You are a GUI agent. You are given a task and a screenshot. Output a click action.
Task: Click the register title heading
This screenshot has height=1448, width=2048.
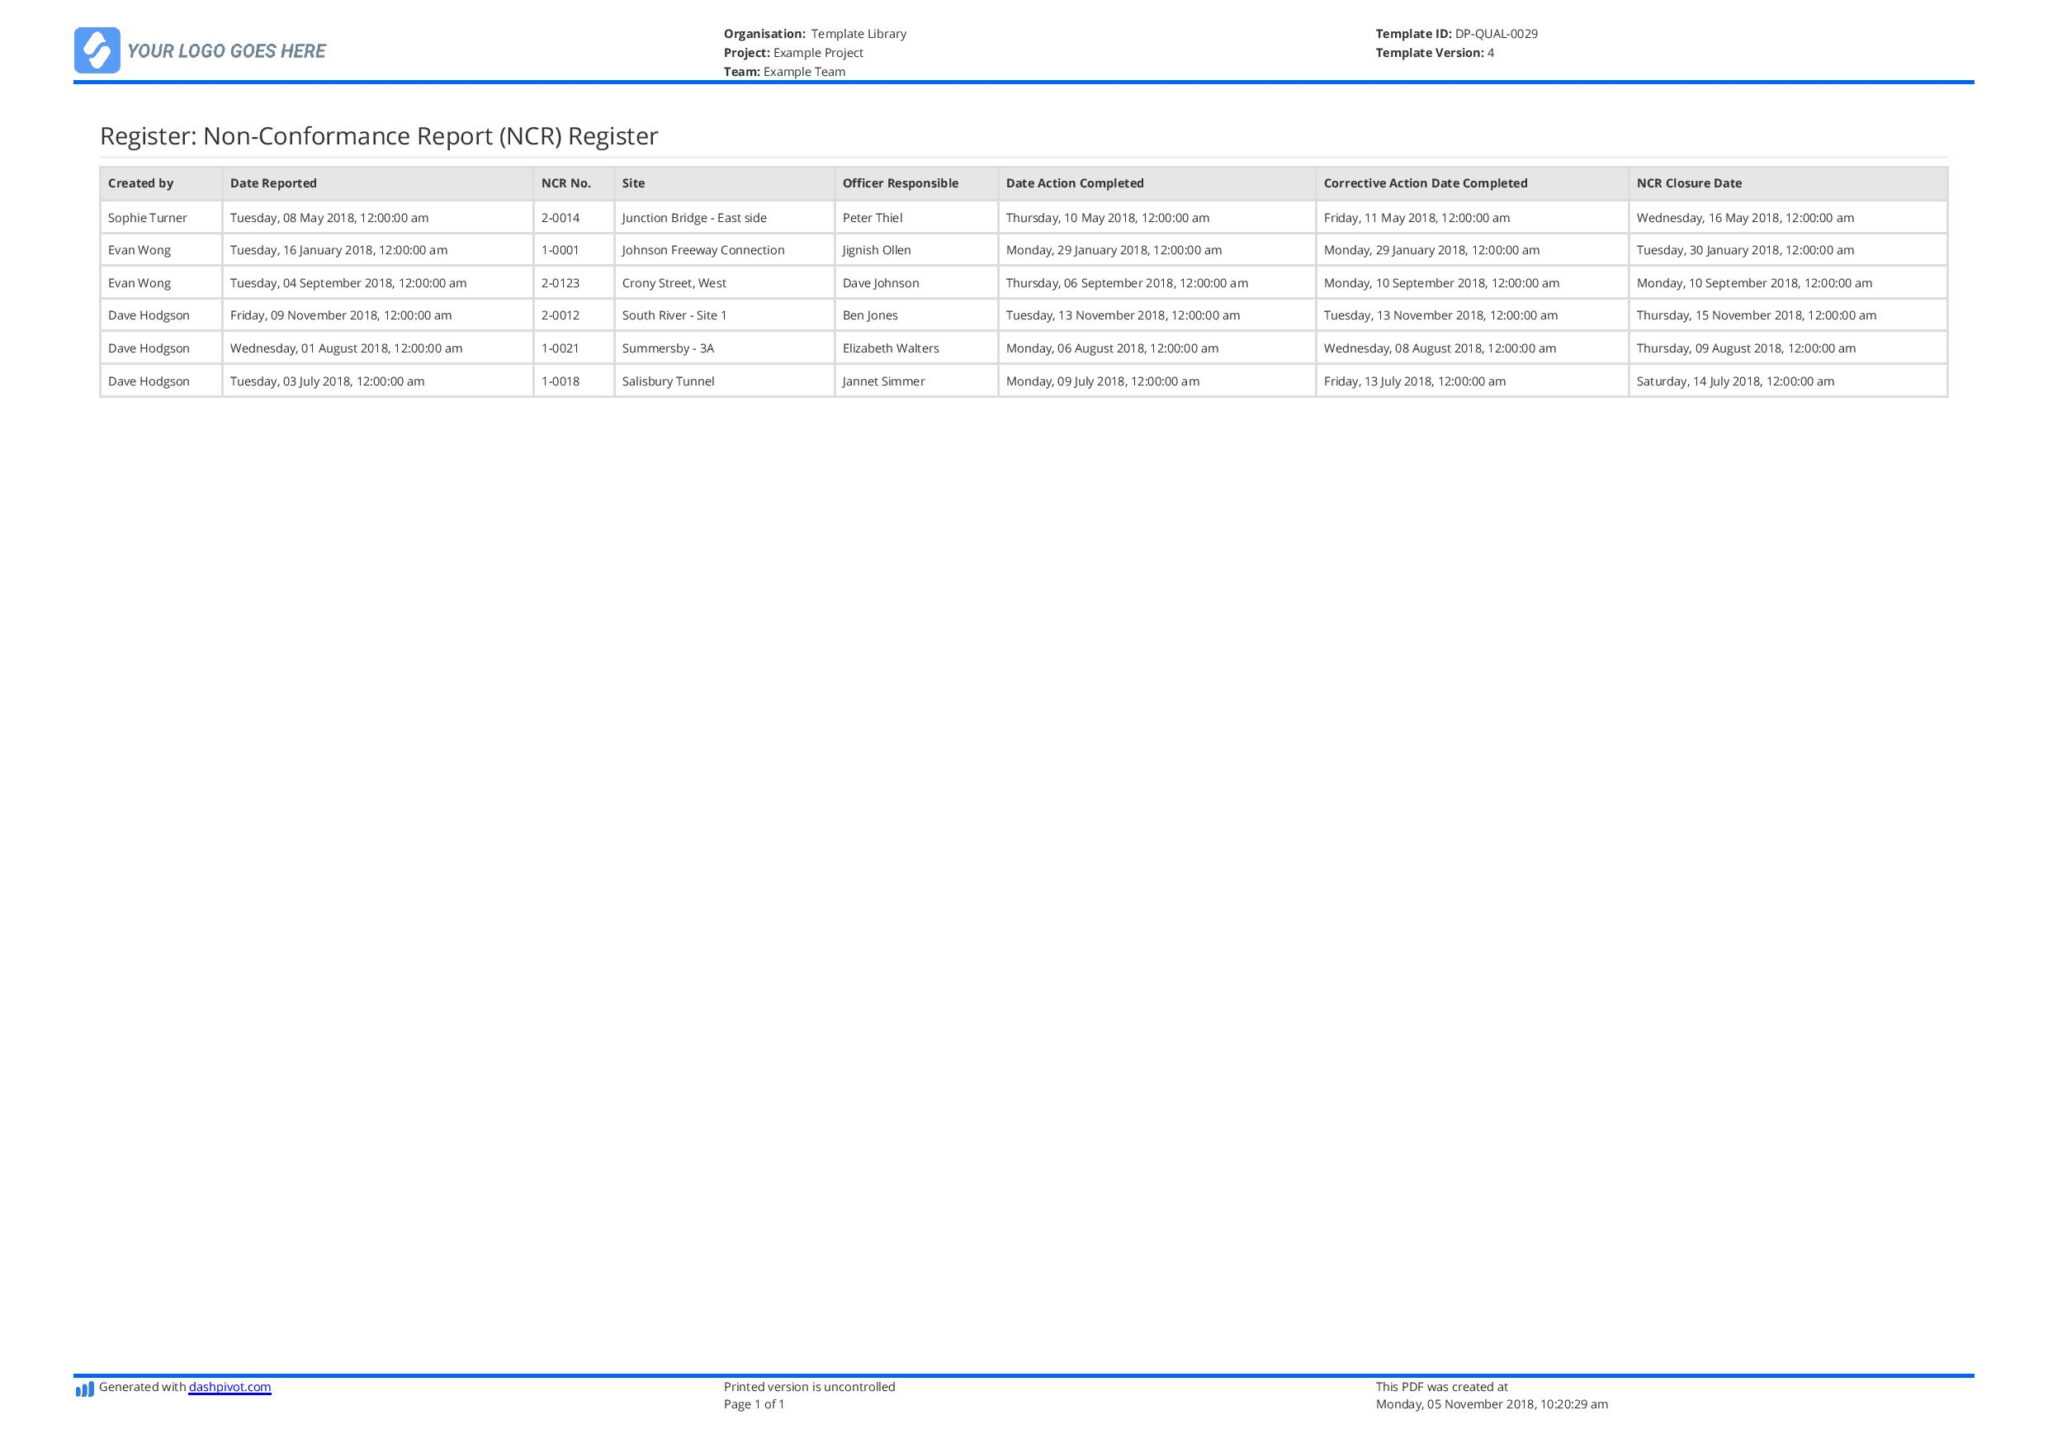pyautogui.click(x=378, y=136)
